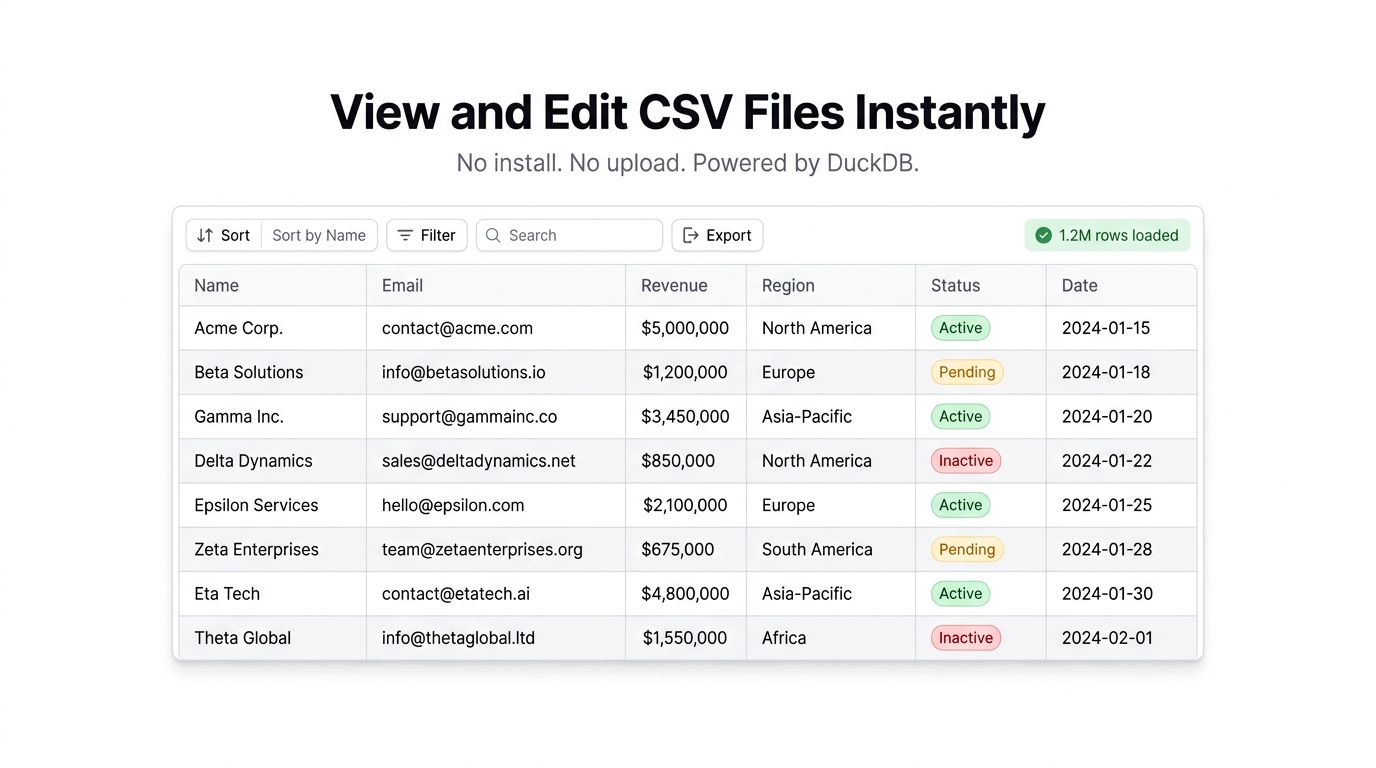Click the $2,100,000 revenue cell
The width and height of the screenshot is (1376, 768).
click(x=686, y=505)
